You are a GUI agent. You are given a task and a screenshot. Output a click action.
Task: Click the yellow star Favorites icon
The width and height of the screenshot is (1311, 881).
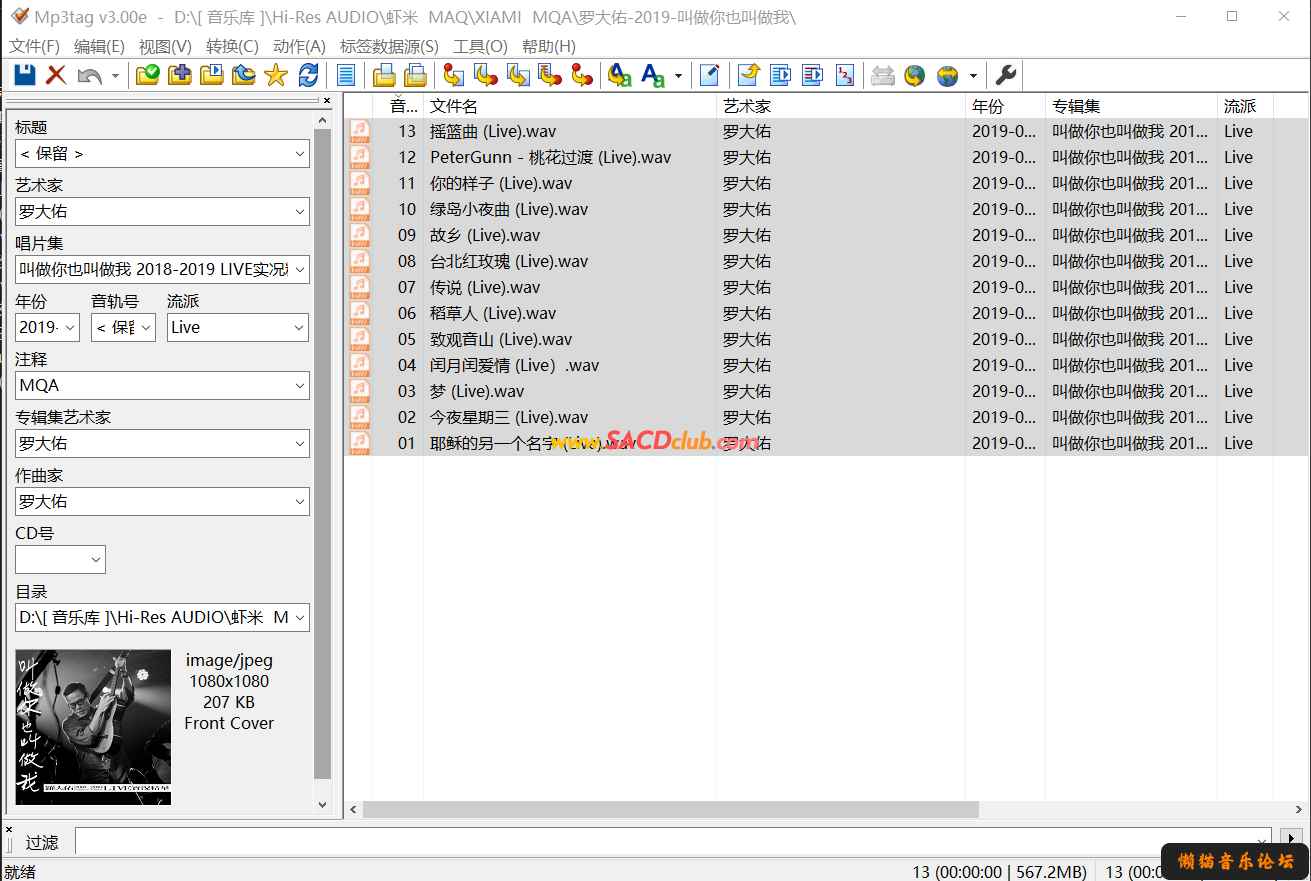tap(276, 75)
